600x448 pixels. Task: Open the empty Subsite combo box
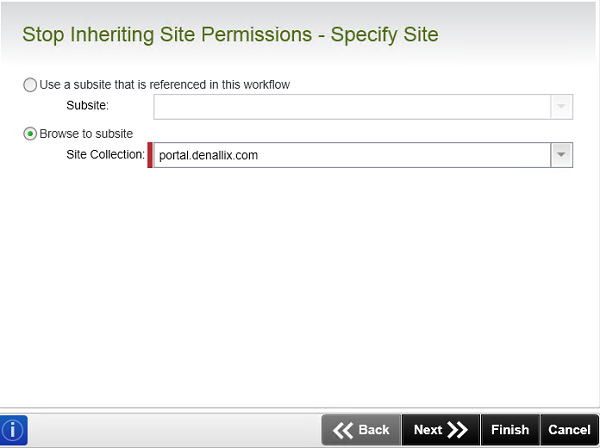(x=363, y=107)
